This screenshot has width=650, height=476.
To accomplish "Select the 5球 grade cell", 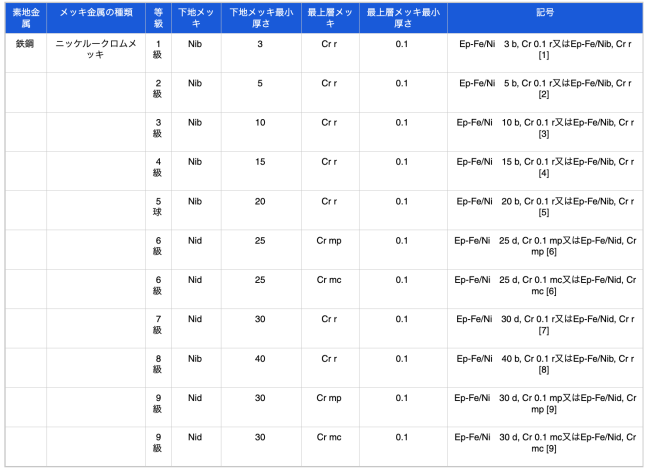I will (158, 209).
